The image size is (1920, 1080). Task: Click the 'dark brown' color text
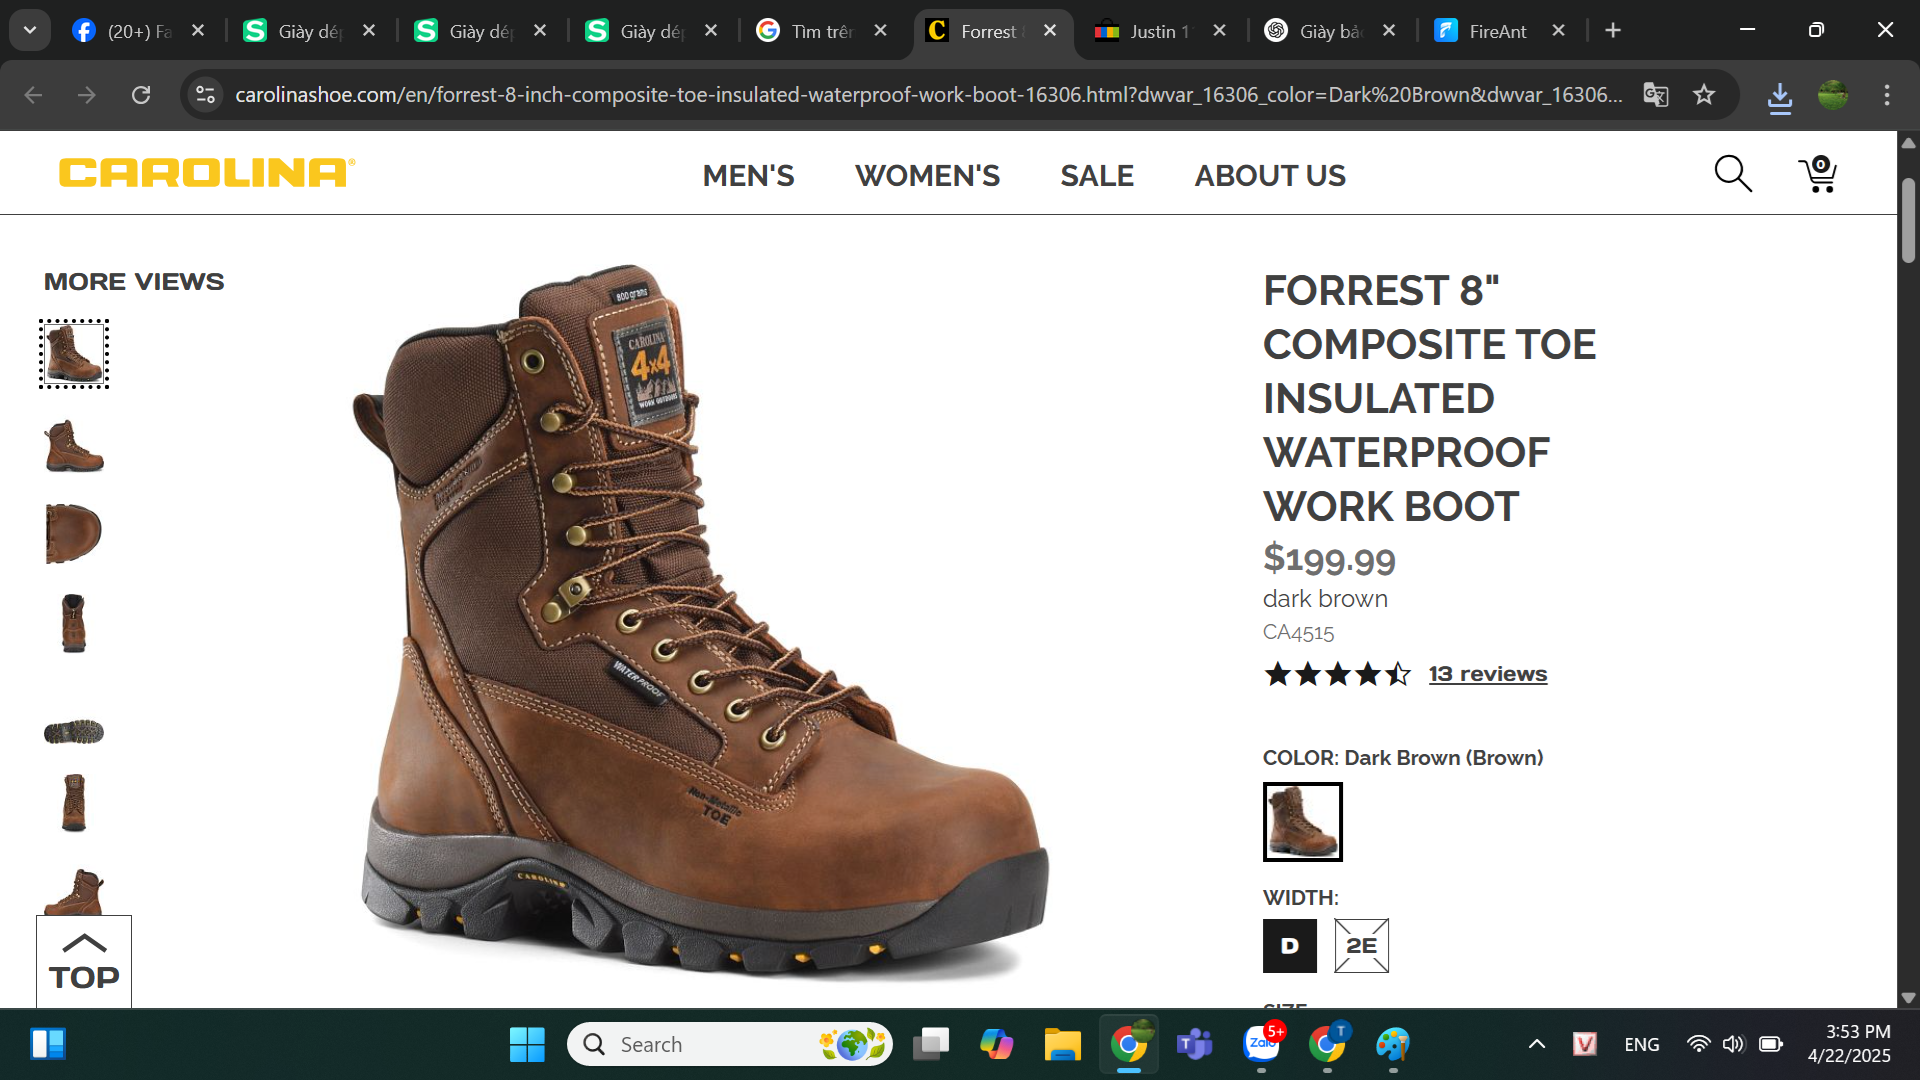point(1325,599)
